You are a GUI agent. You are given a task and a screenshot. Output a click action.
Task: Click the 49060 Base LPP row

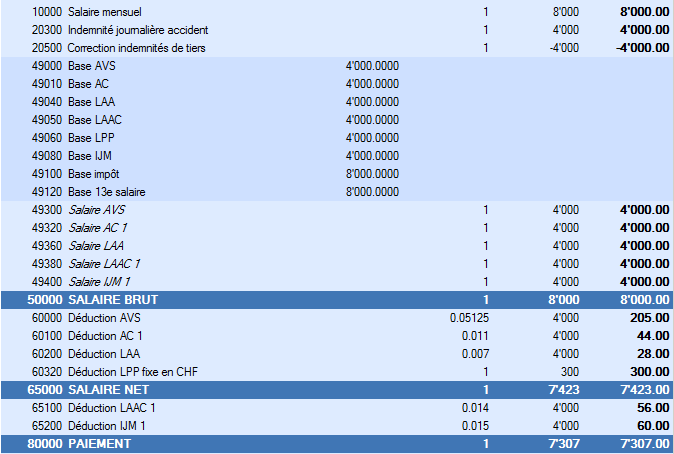337,138
